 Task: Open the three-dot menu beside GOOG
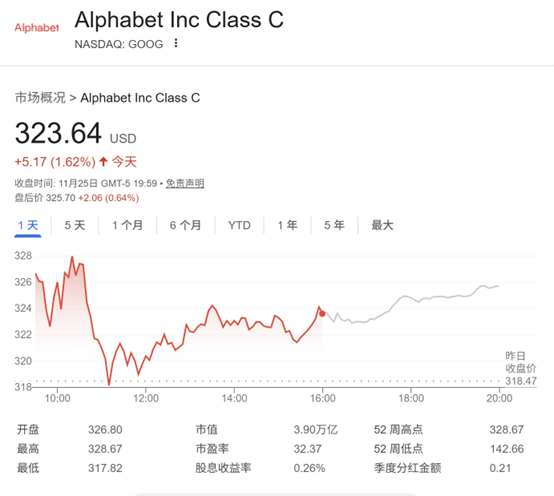point(176,43)
